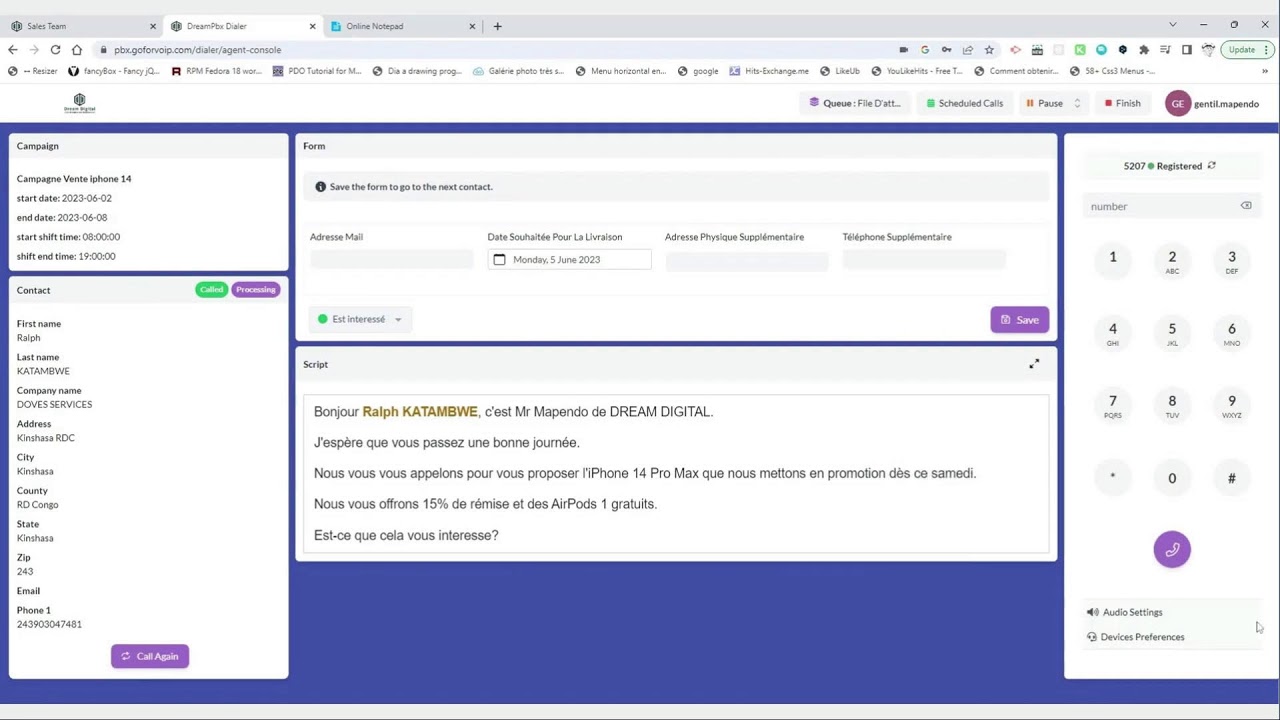
Task: Bookmark this page with the star icon
Action: click(989, 49)
